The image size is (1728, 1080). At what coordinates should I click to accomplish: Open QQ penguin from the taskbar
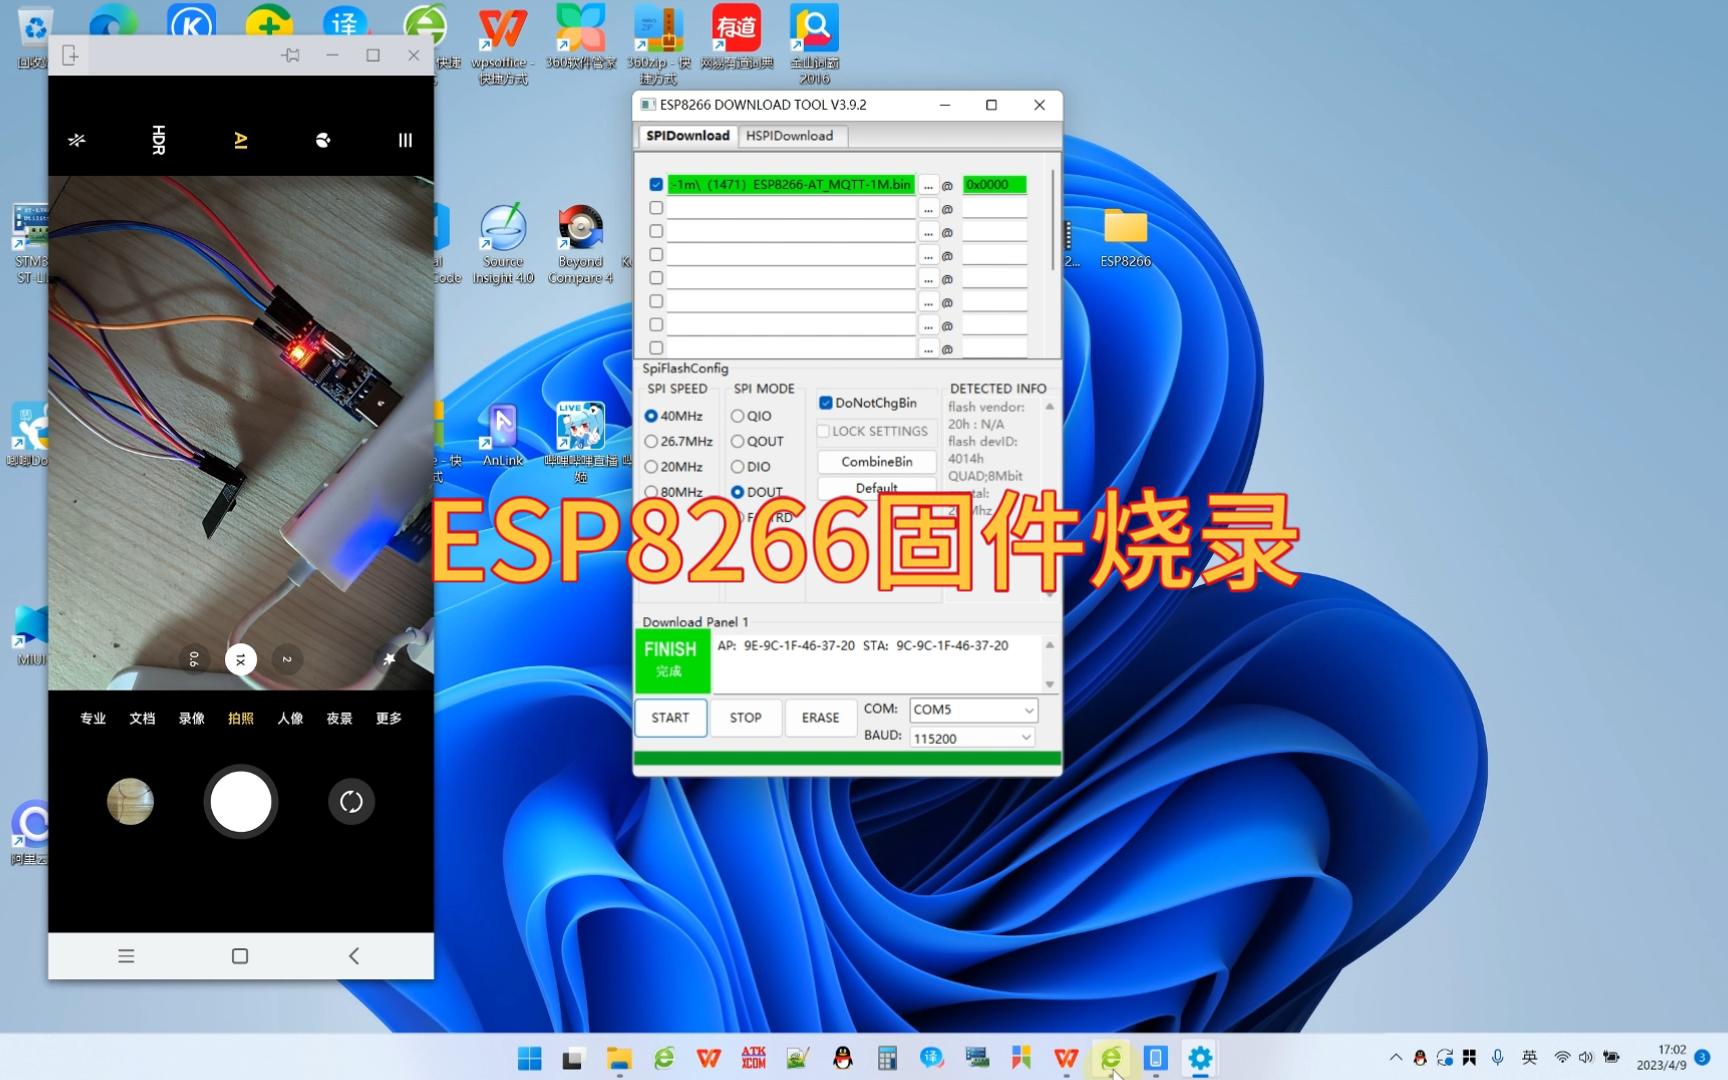point(842,1058)
